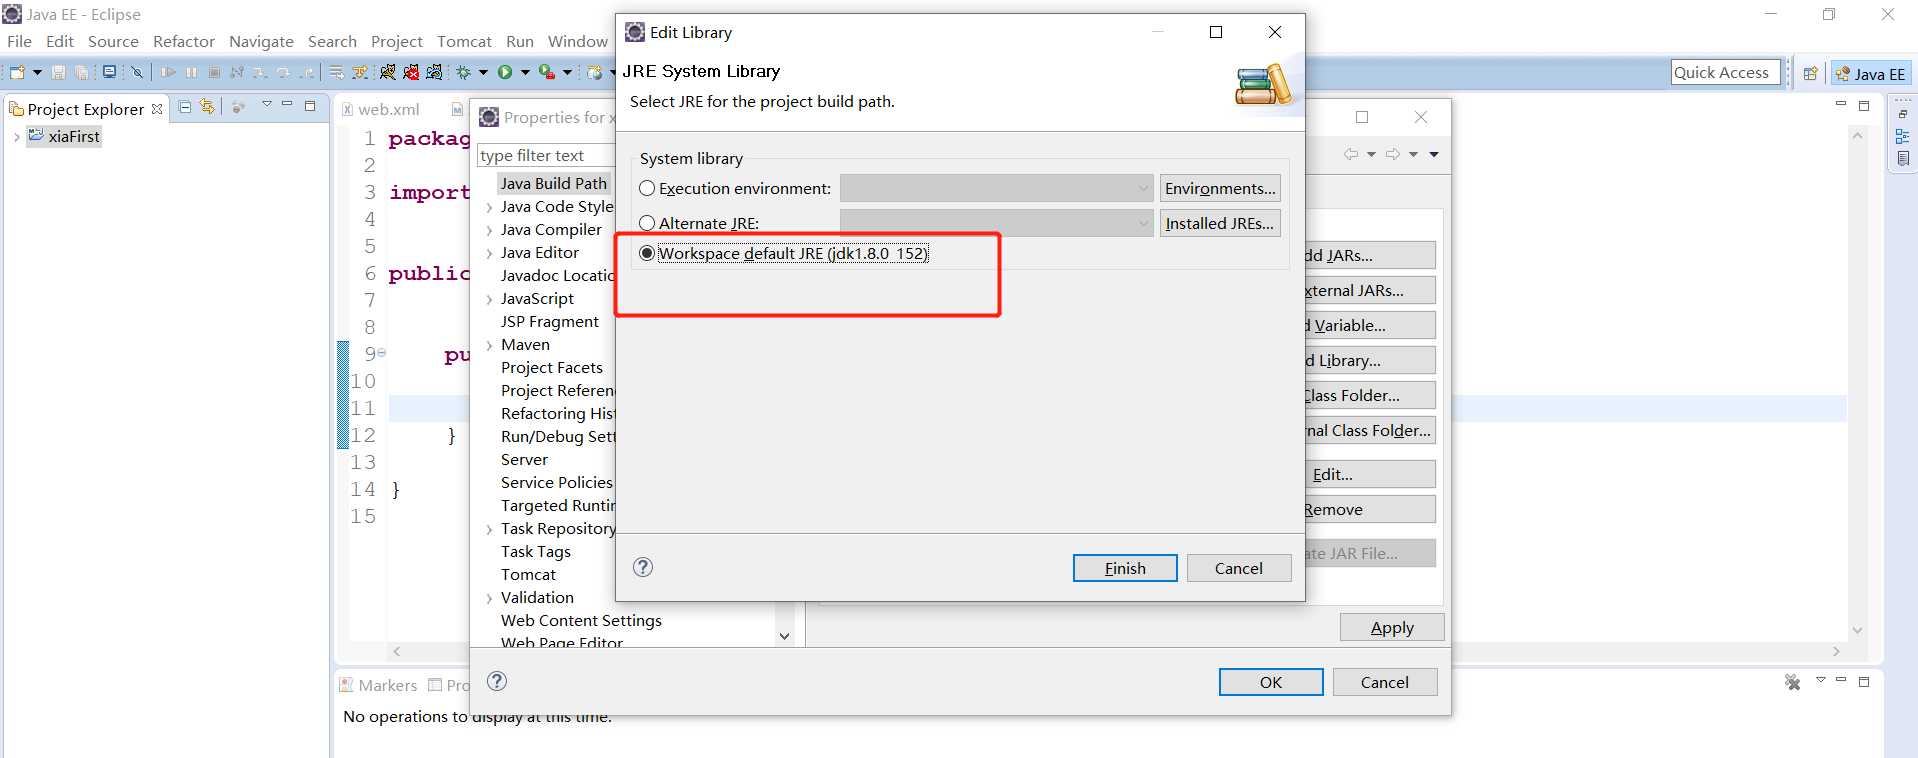
Task: Open the File menu
Action: coord(19,41)
